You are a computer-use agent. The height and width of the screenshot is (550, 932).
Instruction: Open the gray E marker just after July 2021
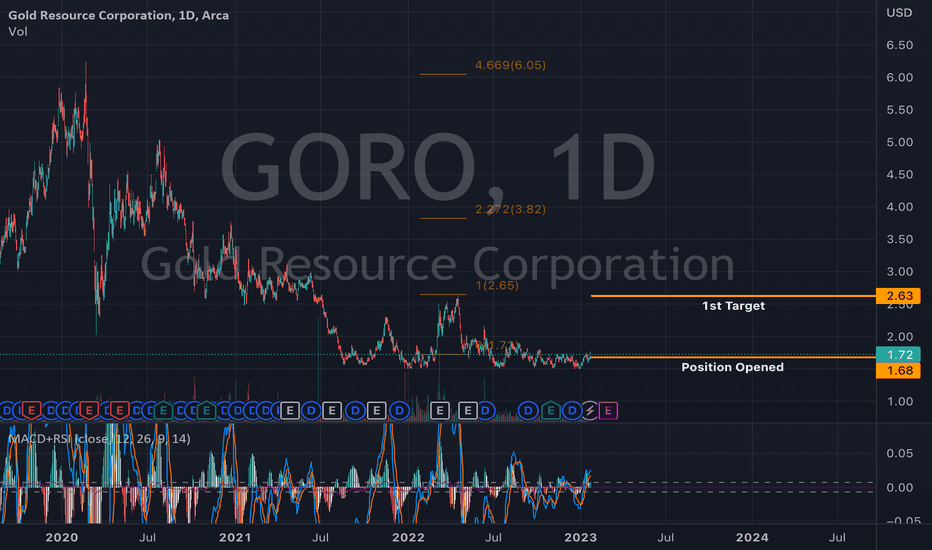332,410
